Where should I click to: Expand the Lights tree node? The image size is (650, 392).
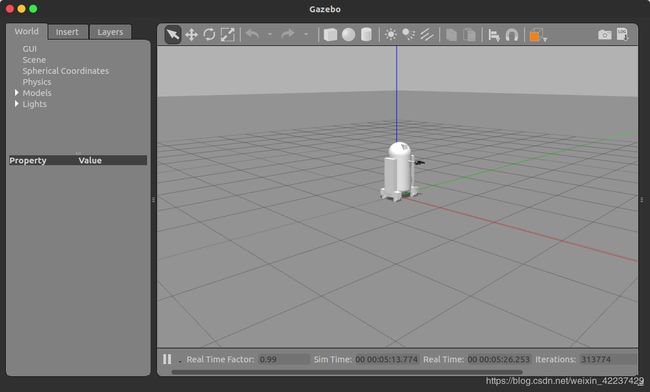(x=17, y=104)
